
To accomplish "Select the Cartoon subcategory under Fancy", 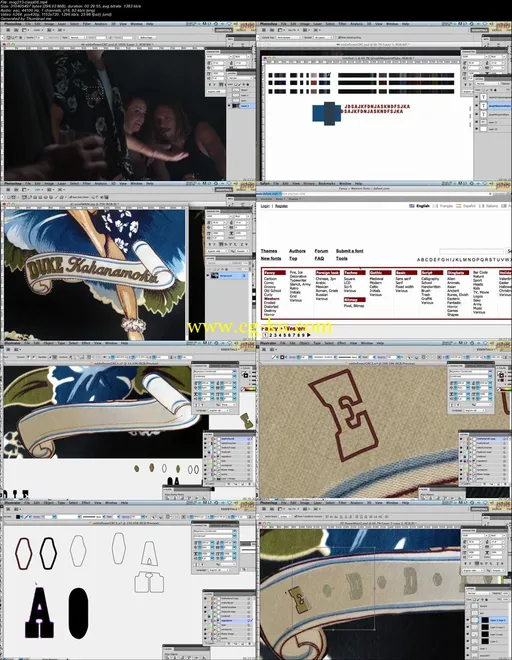I will 270,279.
